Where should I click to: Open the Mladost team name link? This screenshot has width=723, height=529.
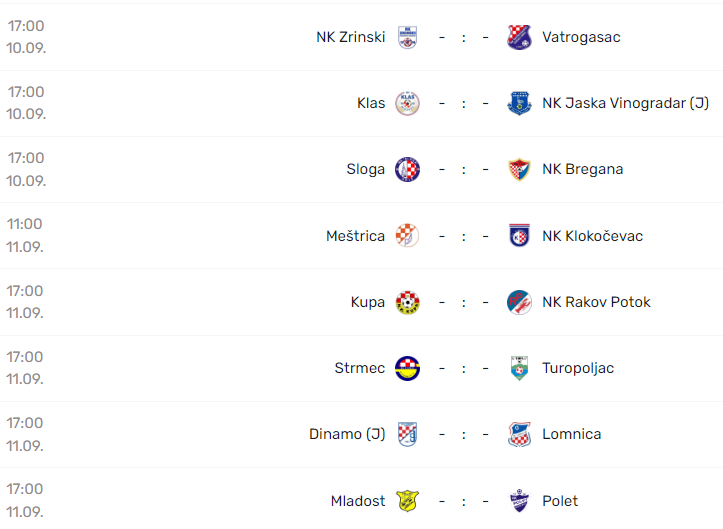(358, 501)
